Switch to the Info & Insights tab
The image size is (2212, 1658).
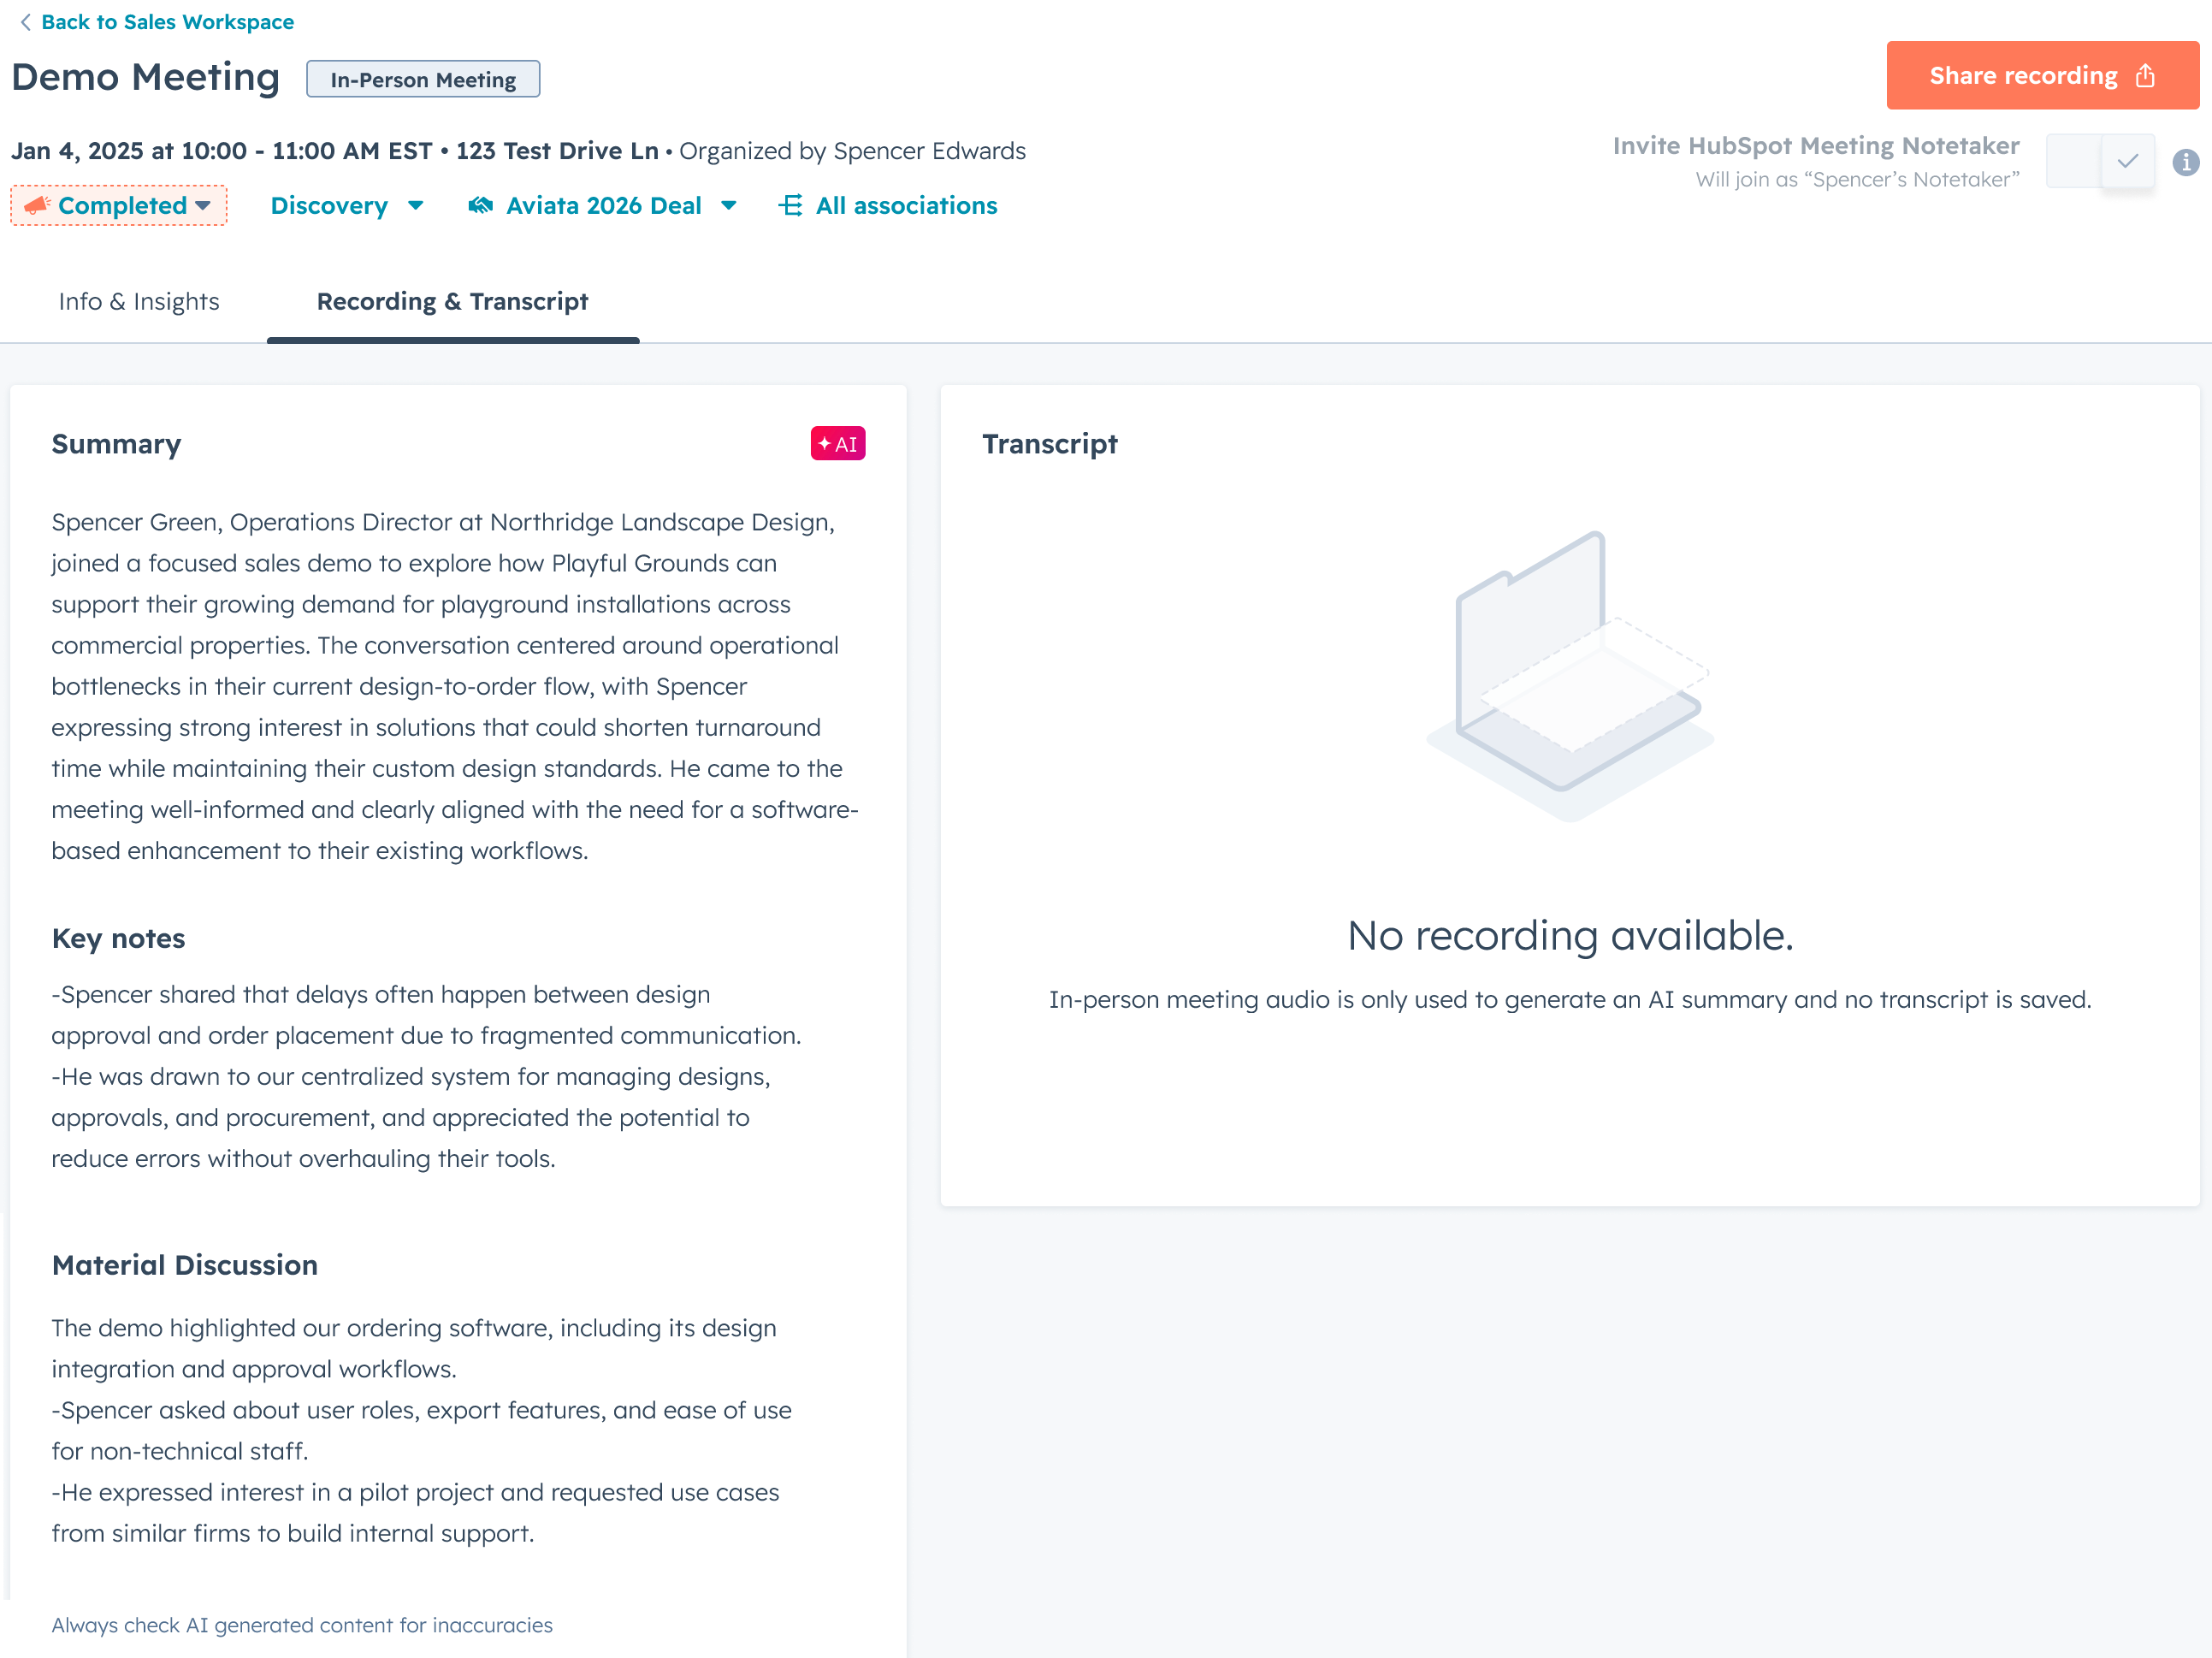(139, 301)
